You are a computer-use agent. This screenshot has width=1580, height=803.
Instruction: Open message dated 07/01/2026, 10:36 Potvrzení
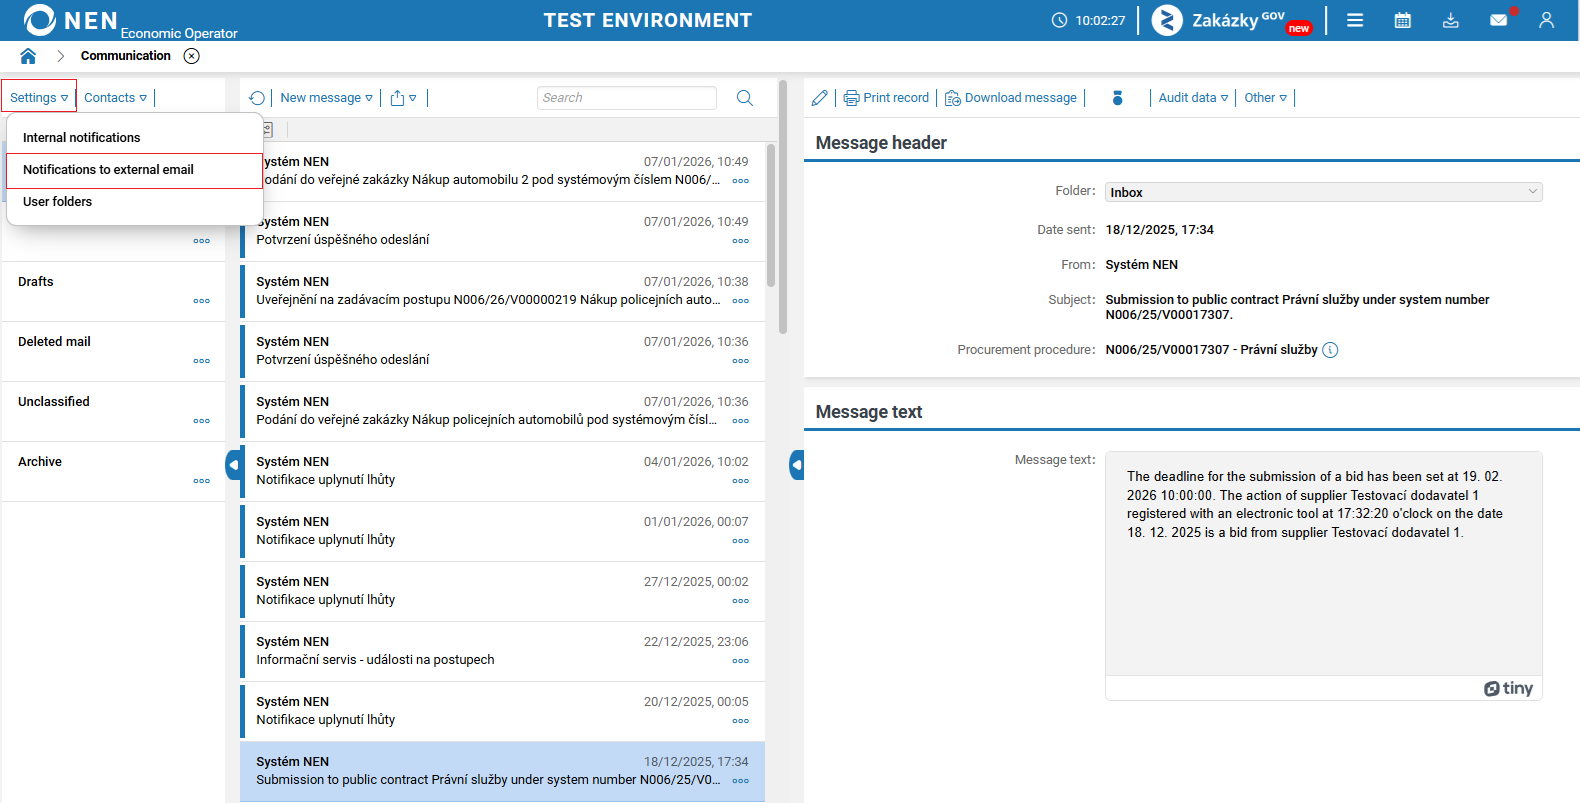502,351
